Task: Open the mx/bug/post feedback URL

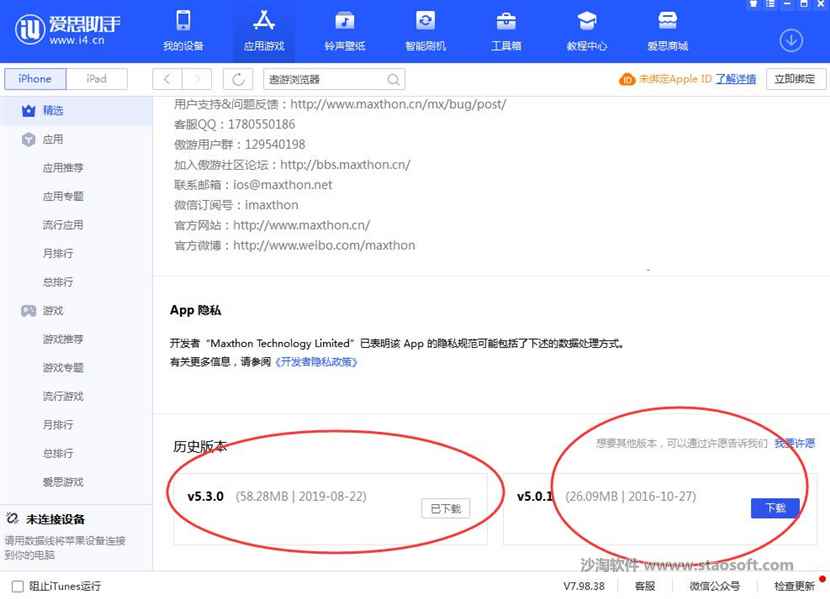Action: pyautogui.click(x=398, y=104)
